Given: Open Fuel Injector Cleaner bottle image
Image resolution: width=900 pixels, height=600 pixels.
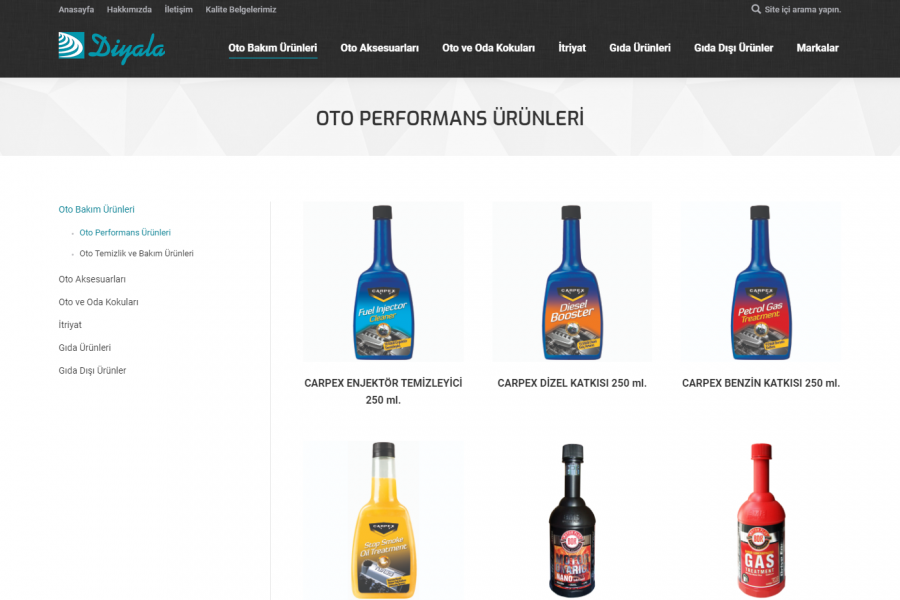Looking at the screenshot, I should (383, 282).
